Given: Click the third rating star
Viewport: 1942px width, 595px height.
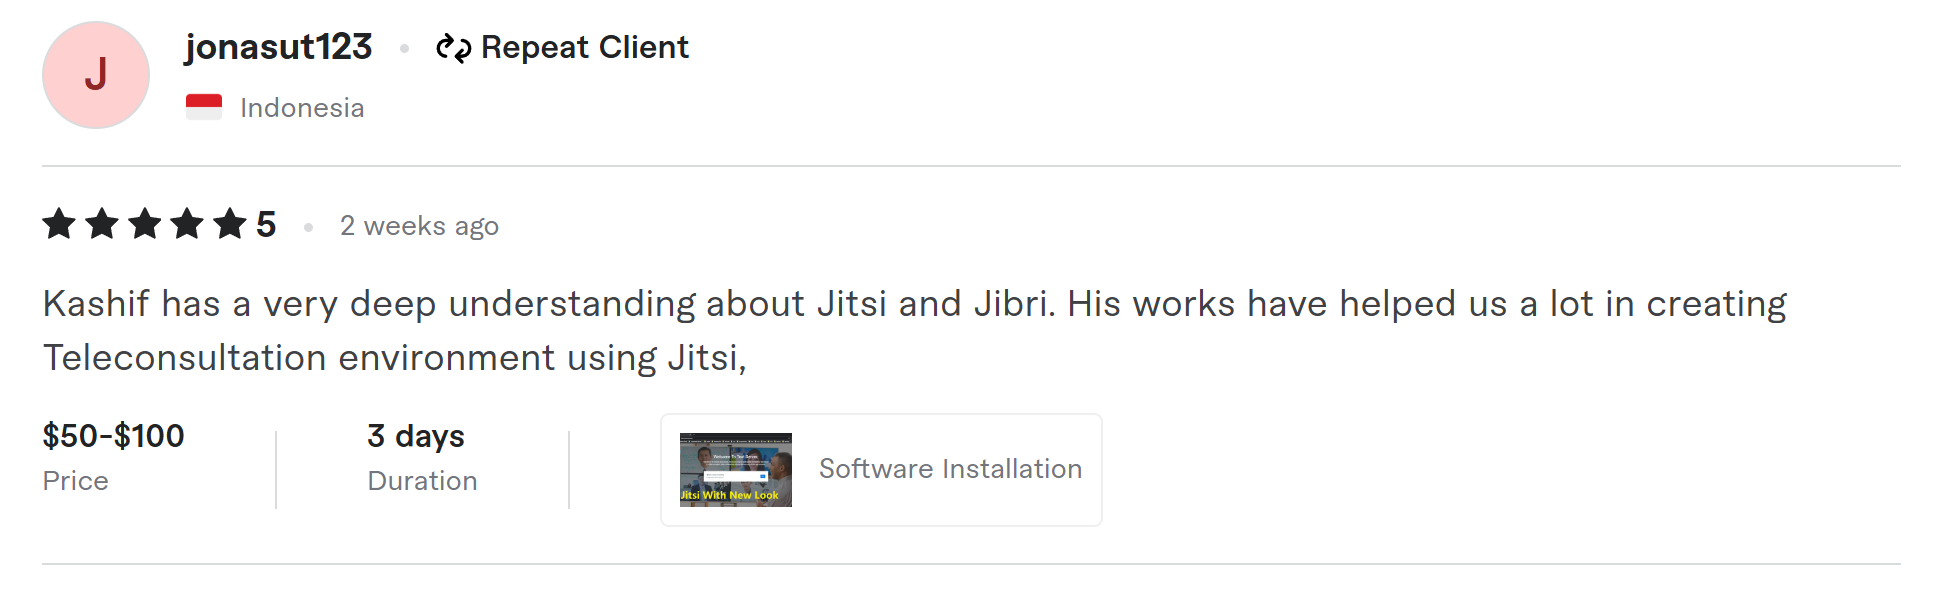Looking at the screenshot, I should pos(145,224).
